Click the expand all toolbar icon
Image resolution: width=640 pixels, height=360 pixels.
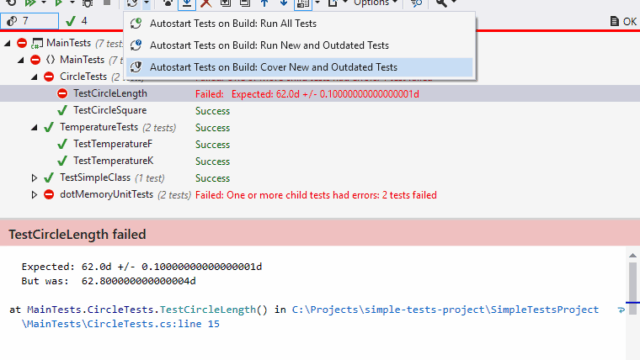(225, 3)
